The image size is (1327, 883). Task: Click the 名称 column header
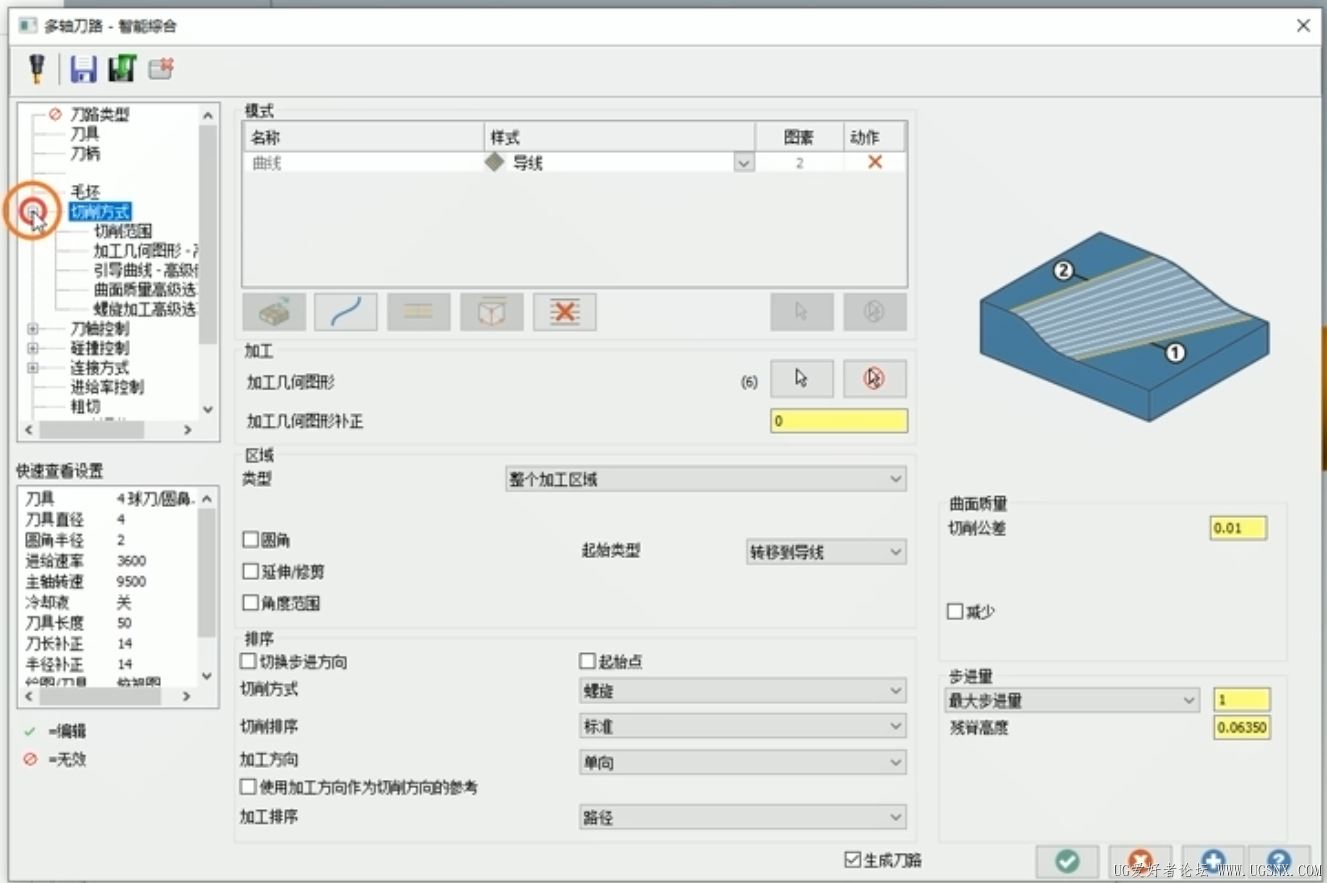tap(363, 137)
